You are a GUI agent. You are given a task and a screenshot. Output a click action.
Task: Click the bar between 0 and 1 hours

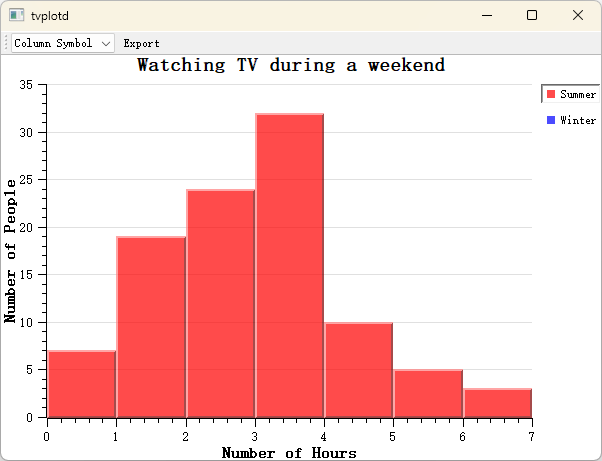[x=82, y=384]
